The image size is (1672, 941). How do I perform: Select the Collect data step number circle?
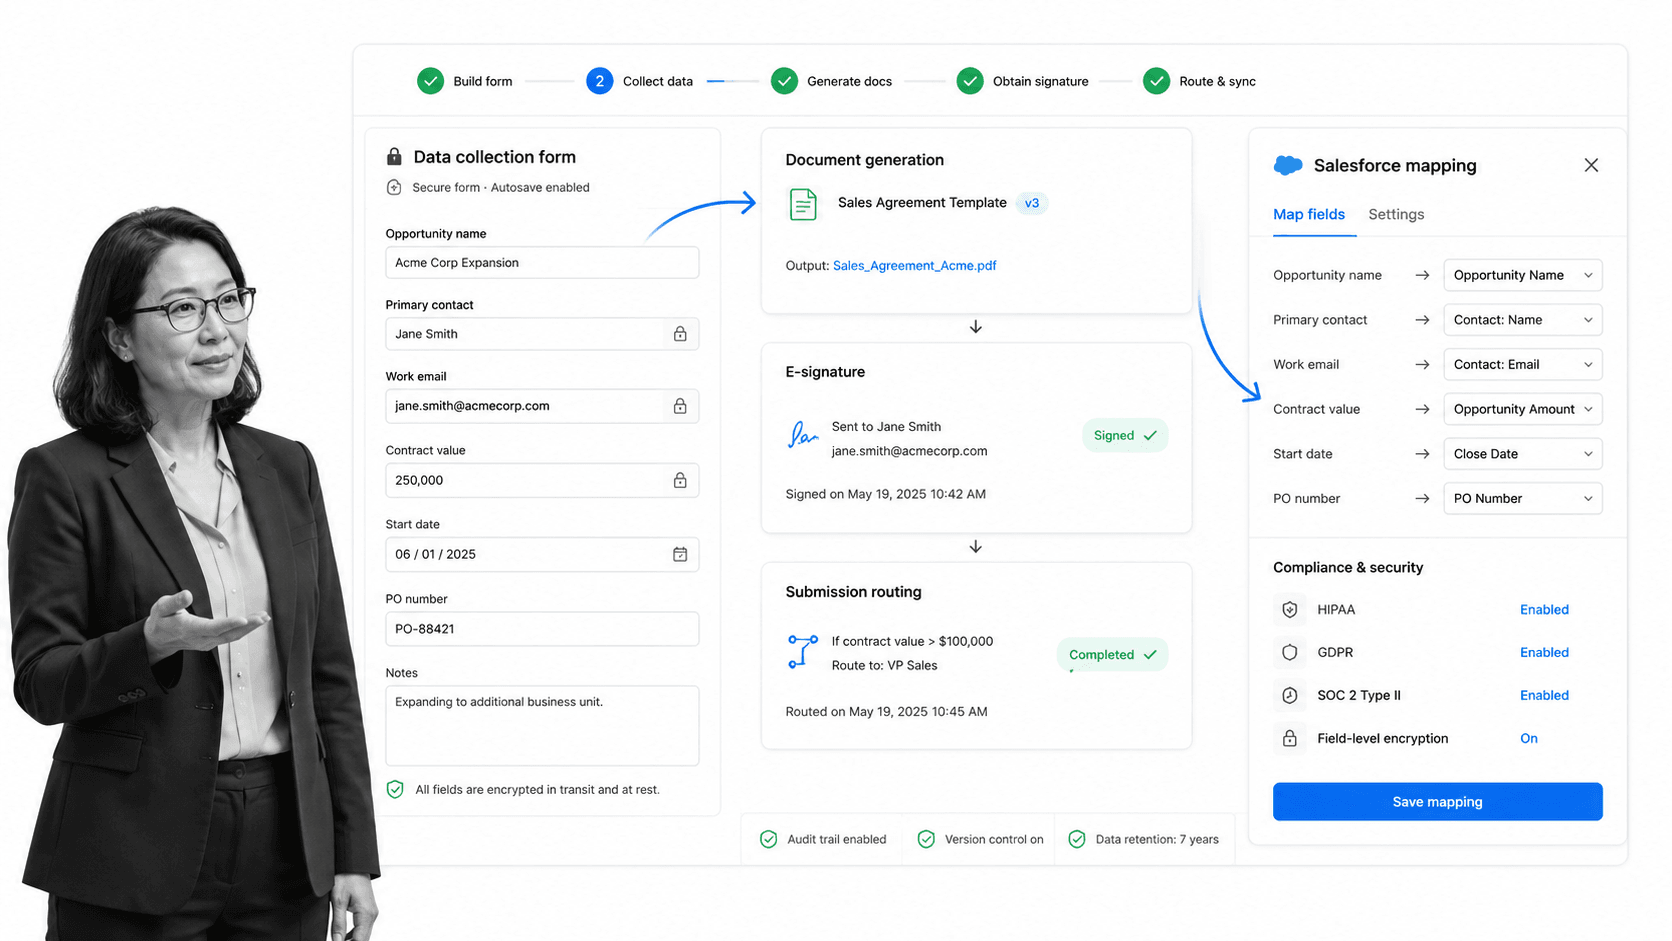[599, 81]
